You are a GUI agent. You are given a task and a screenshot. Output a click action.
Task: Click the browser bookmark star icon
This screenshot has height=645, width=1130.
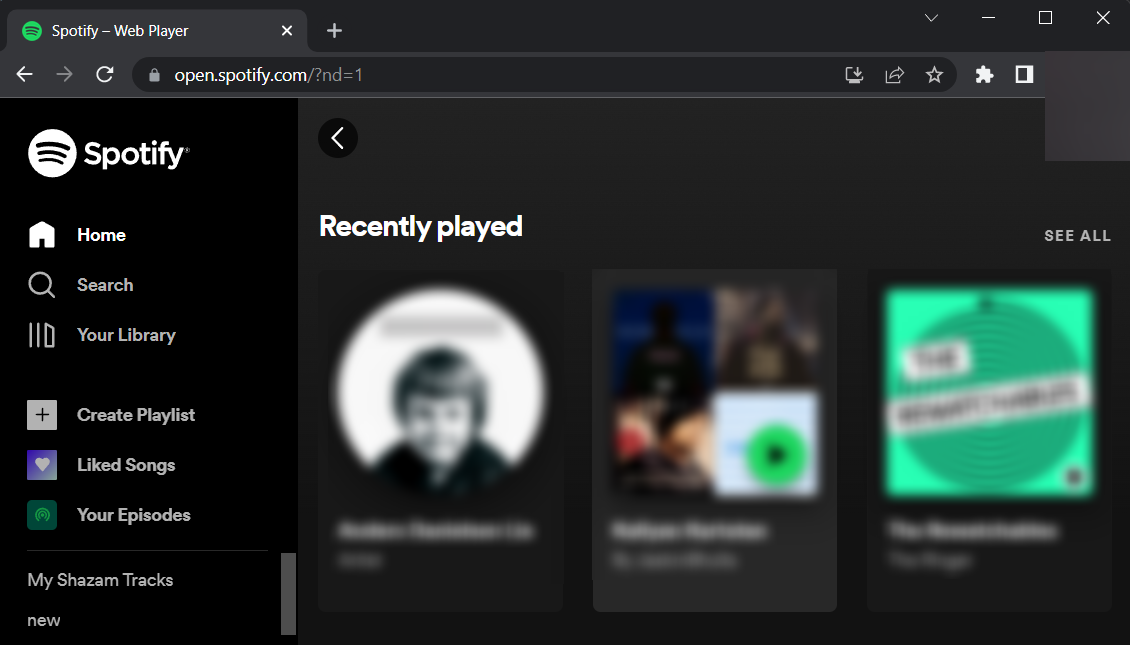point(934,74)
